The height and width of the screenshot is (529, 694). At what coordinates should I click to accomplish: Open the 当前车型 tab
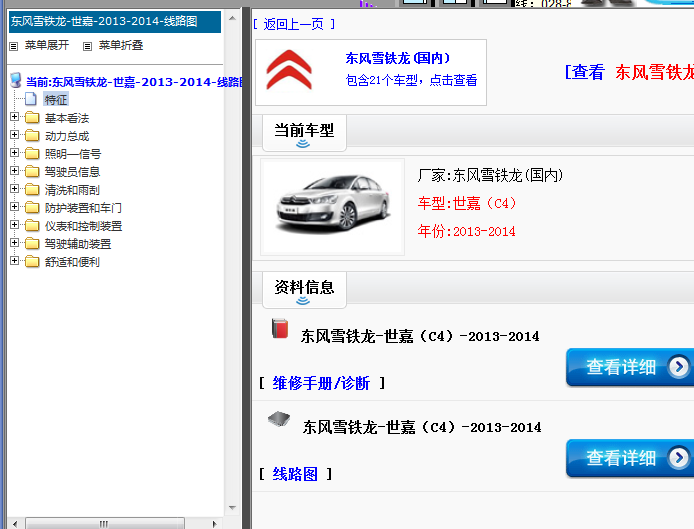[304, 133]
